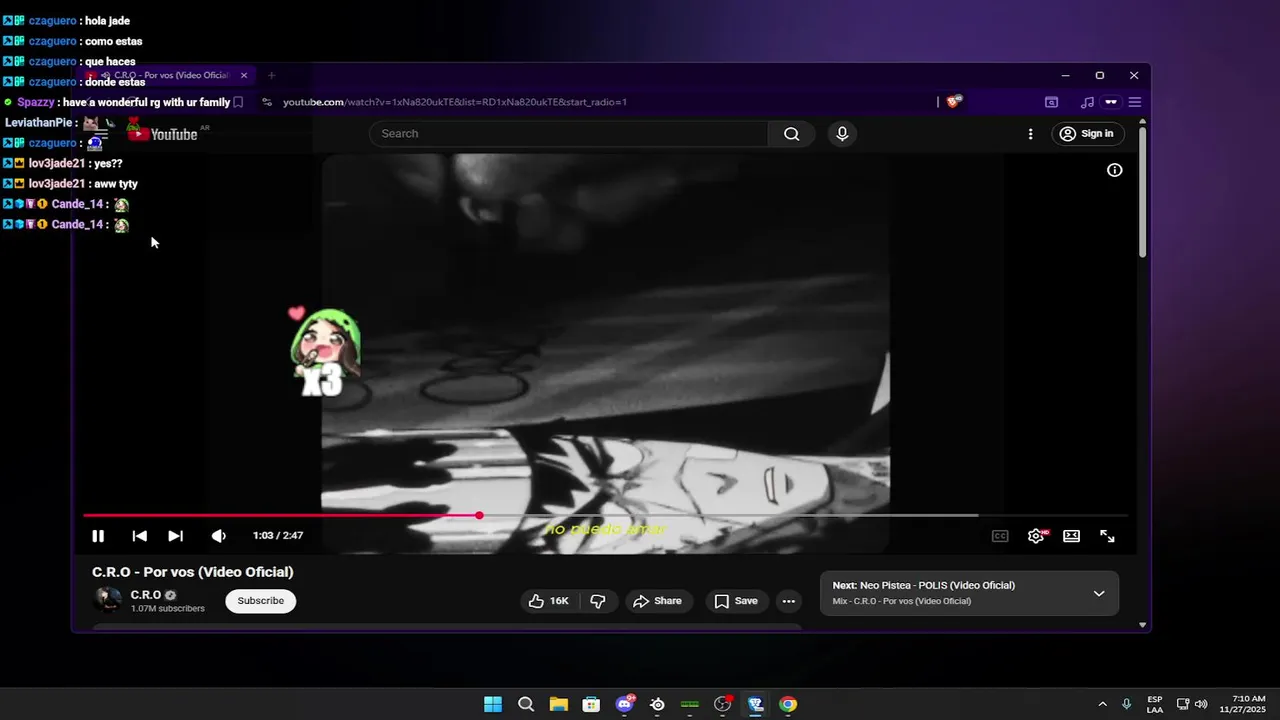Image resolution: width=1280 pixels, height=720 pixels.
Task: Pause the YouTube video
Action: coord(98,536)
